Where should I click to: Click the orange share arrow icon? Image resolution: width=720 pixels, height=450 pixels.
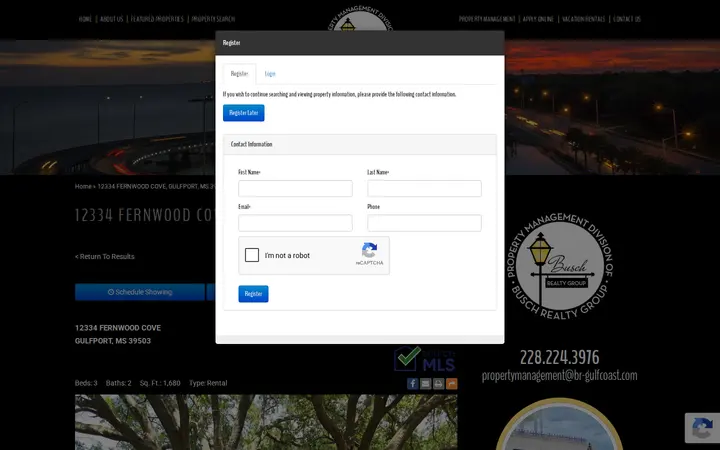point(451,383)
